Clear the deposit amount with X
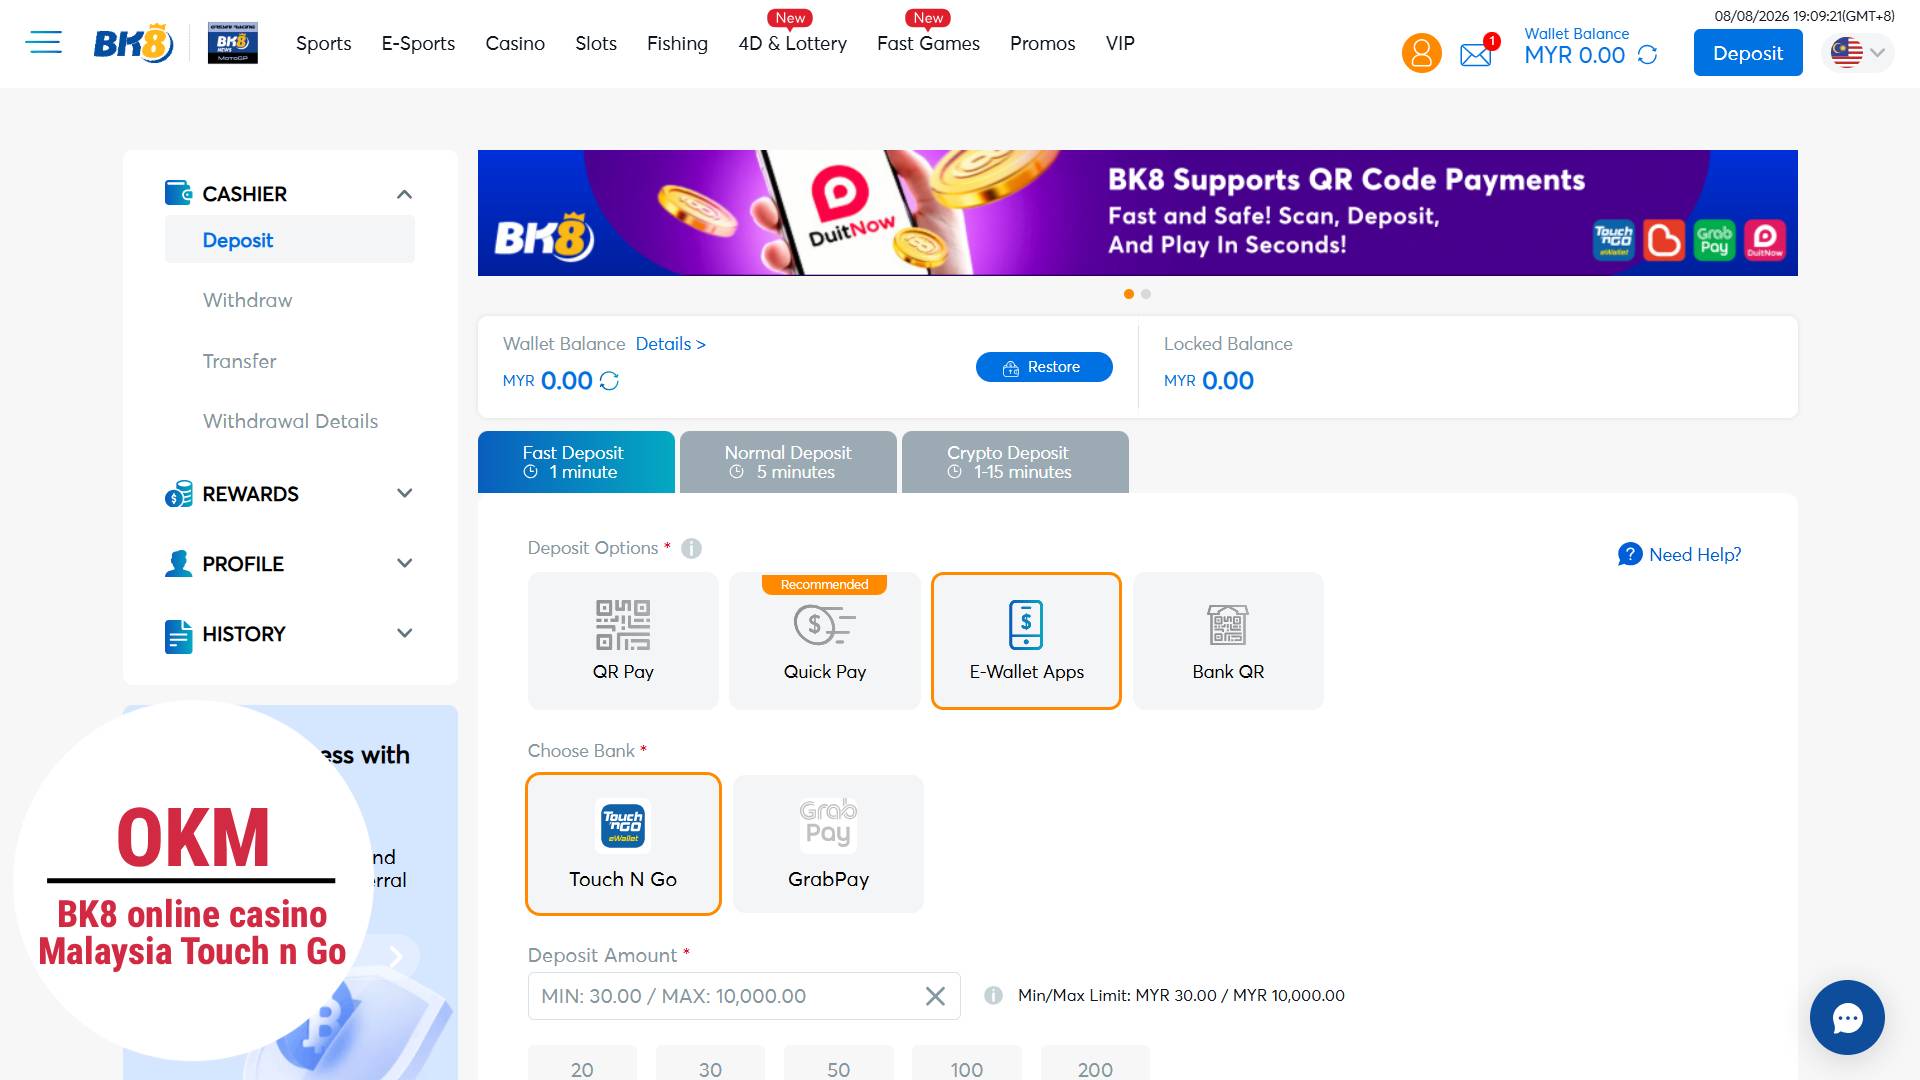The width and height of the screenshot is (1920, 1080). [935, 996]
